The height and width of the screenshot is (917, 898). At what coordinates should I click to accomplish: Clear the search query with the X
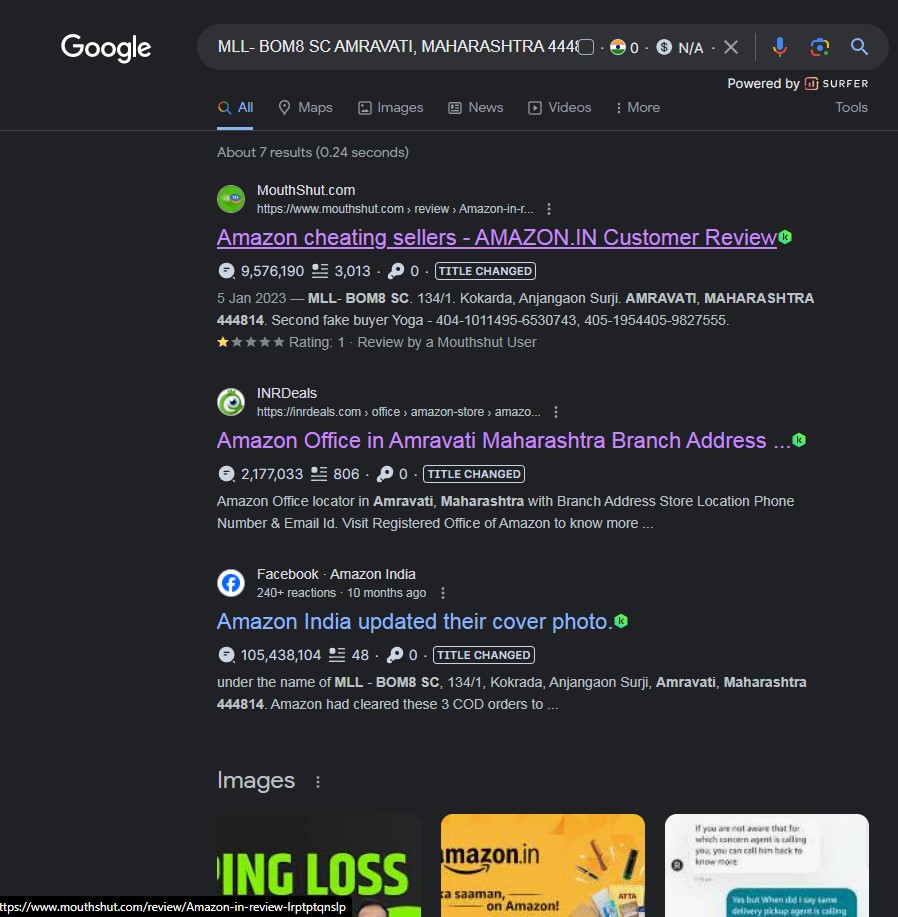coord(731,47)
